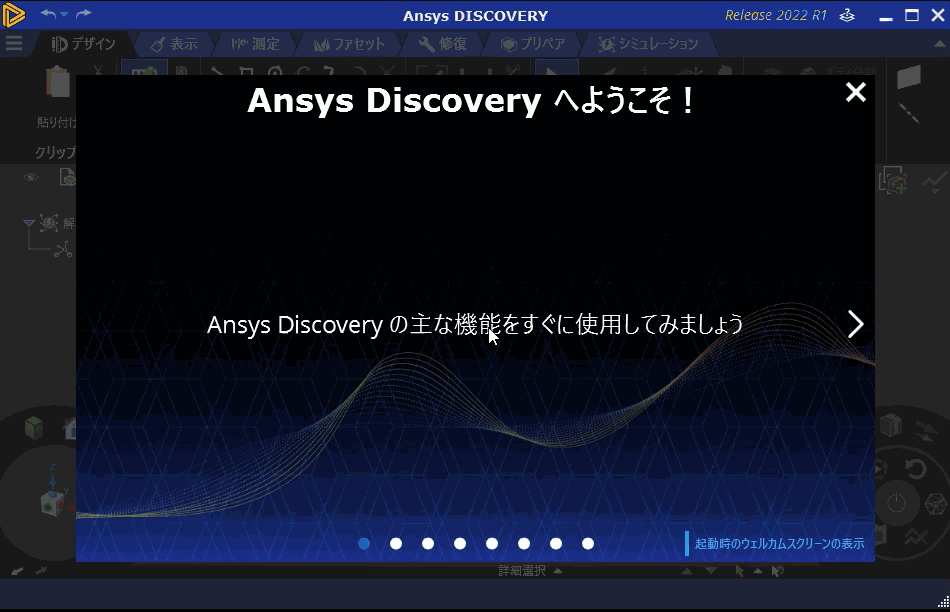Open the プリペア ribbon tab
The image size is (950, 612).
(533, 44)
